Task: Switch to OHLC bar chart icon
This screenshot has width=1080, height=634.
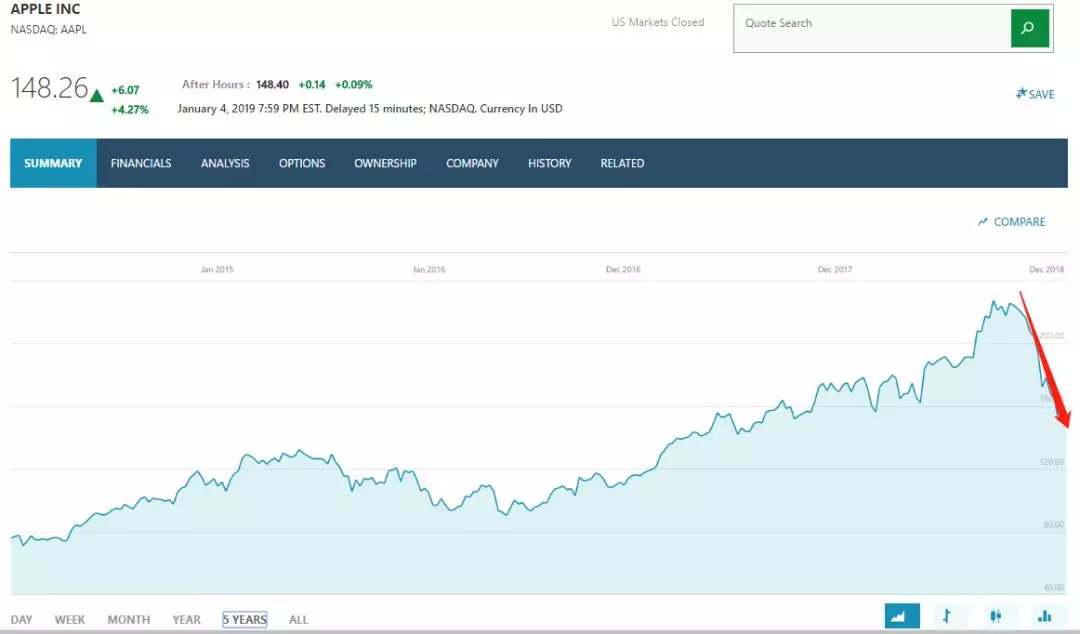Action: point(947,616)
